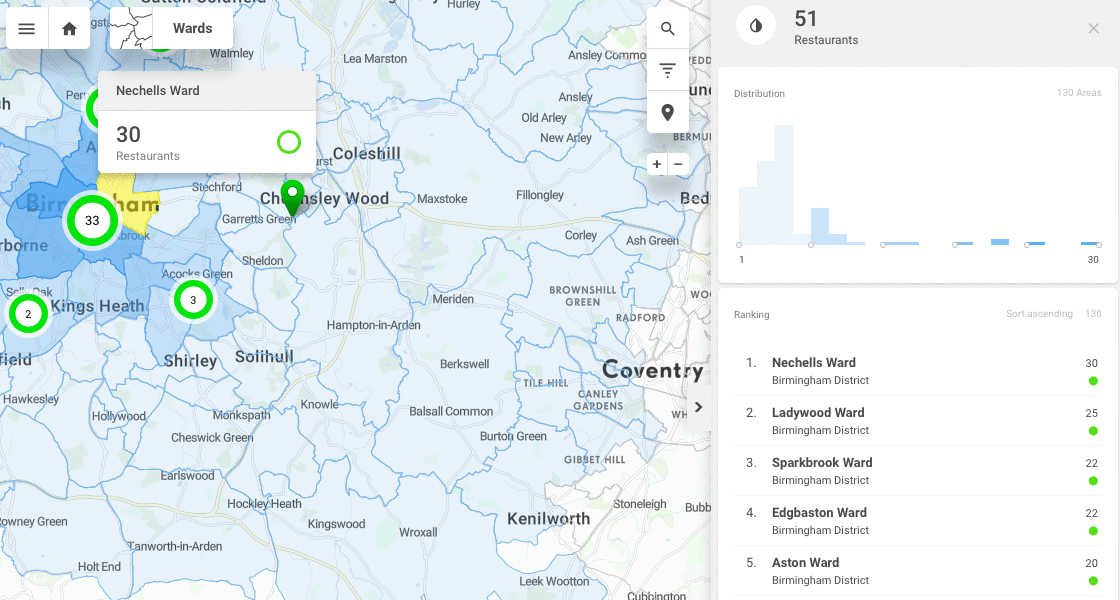This screenshot has width=1120, height=600.
Task: Dismiss the Restaurants panel with the X
Action: (x=1093, y=28)
